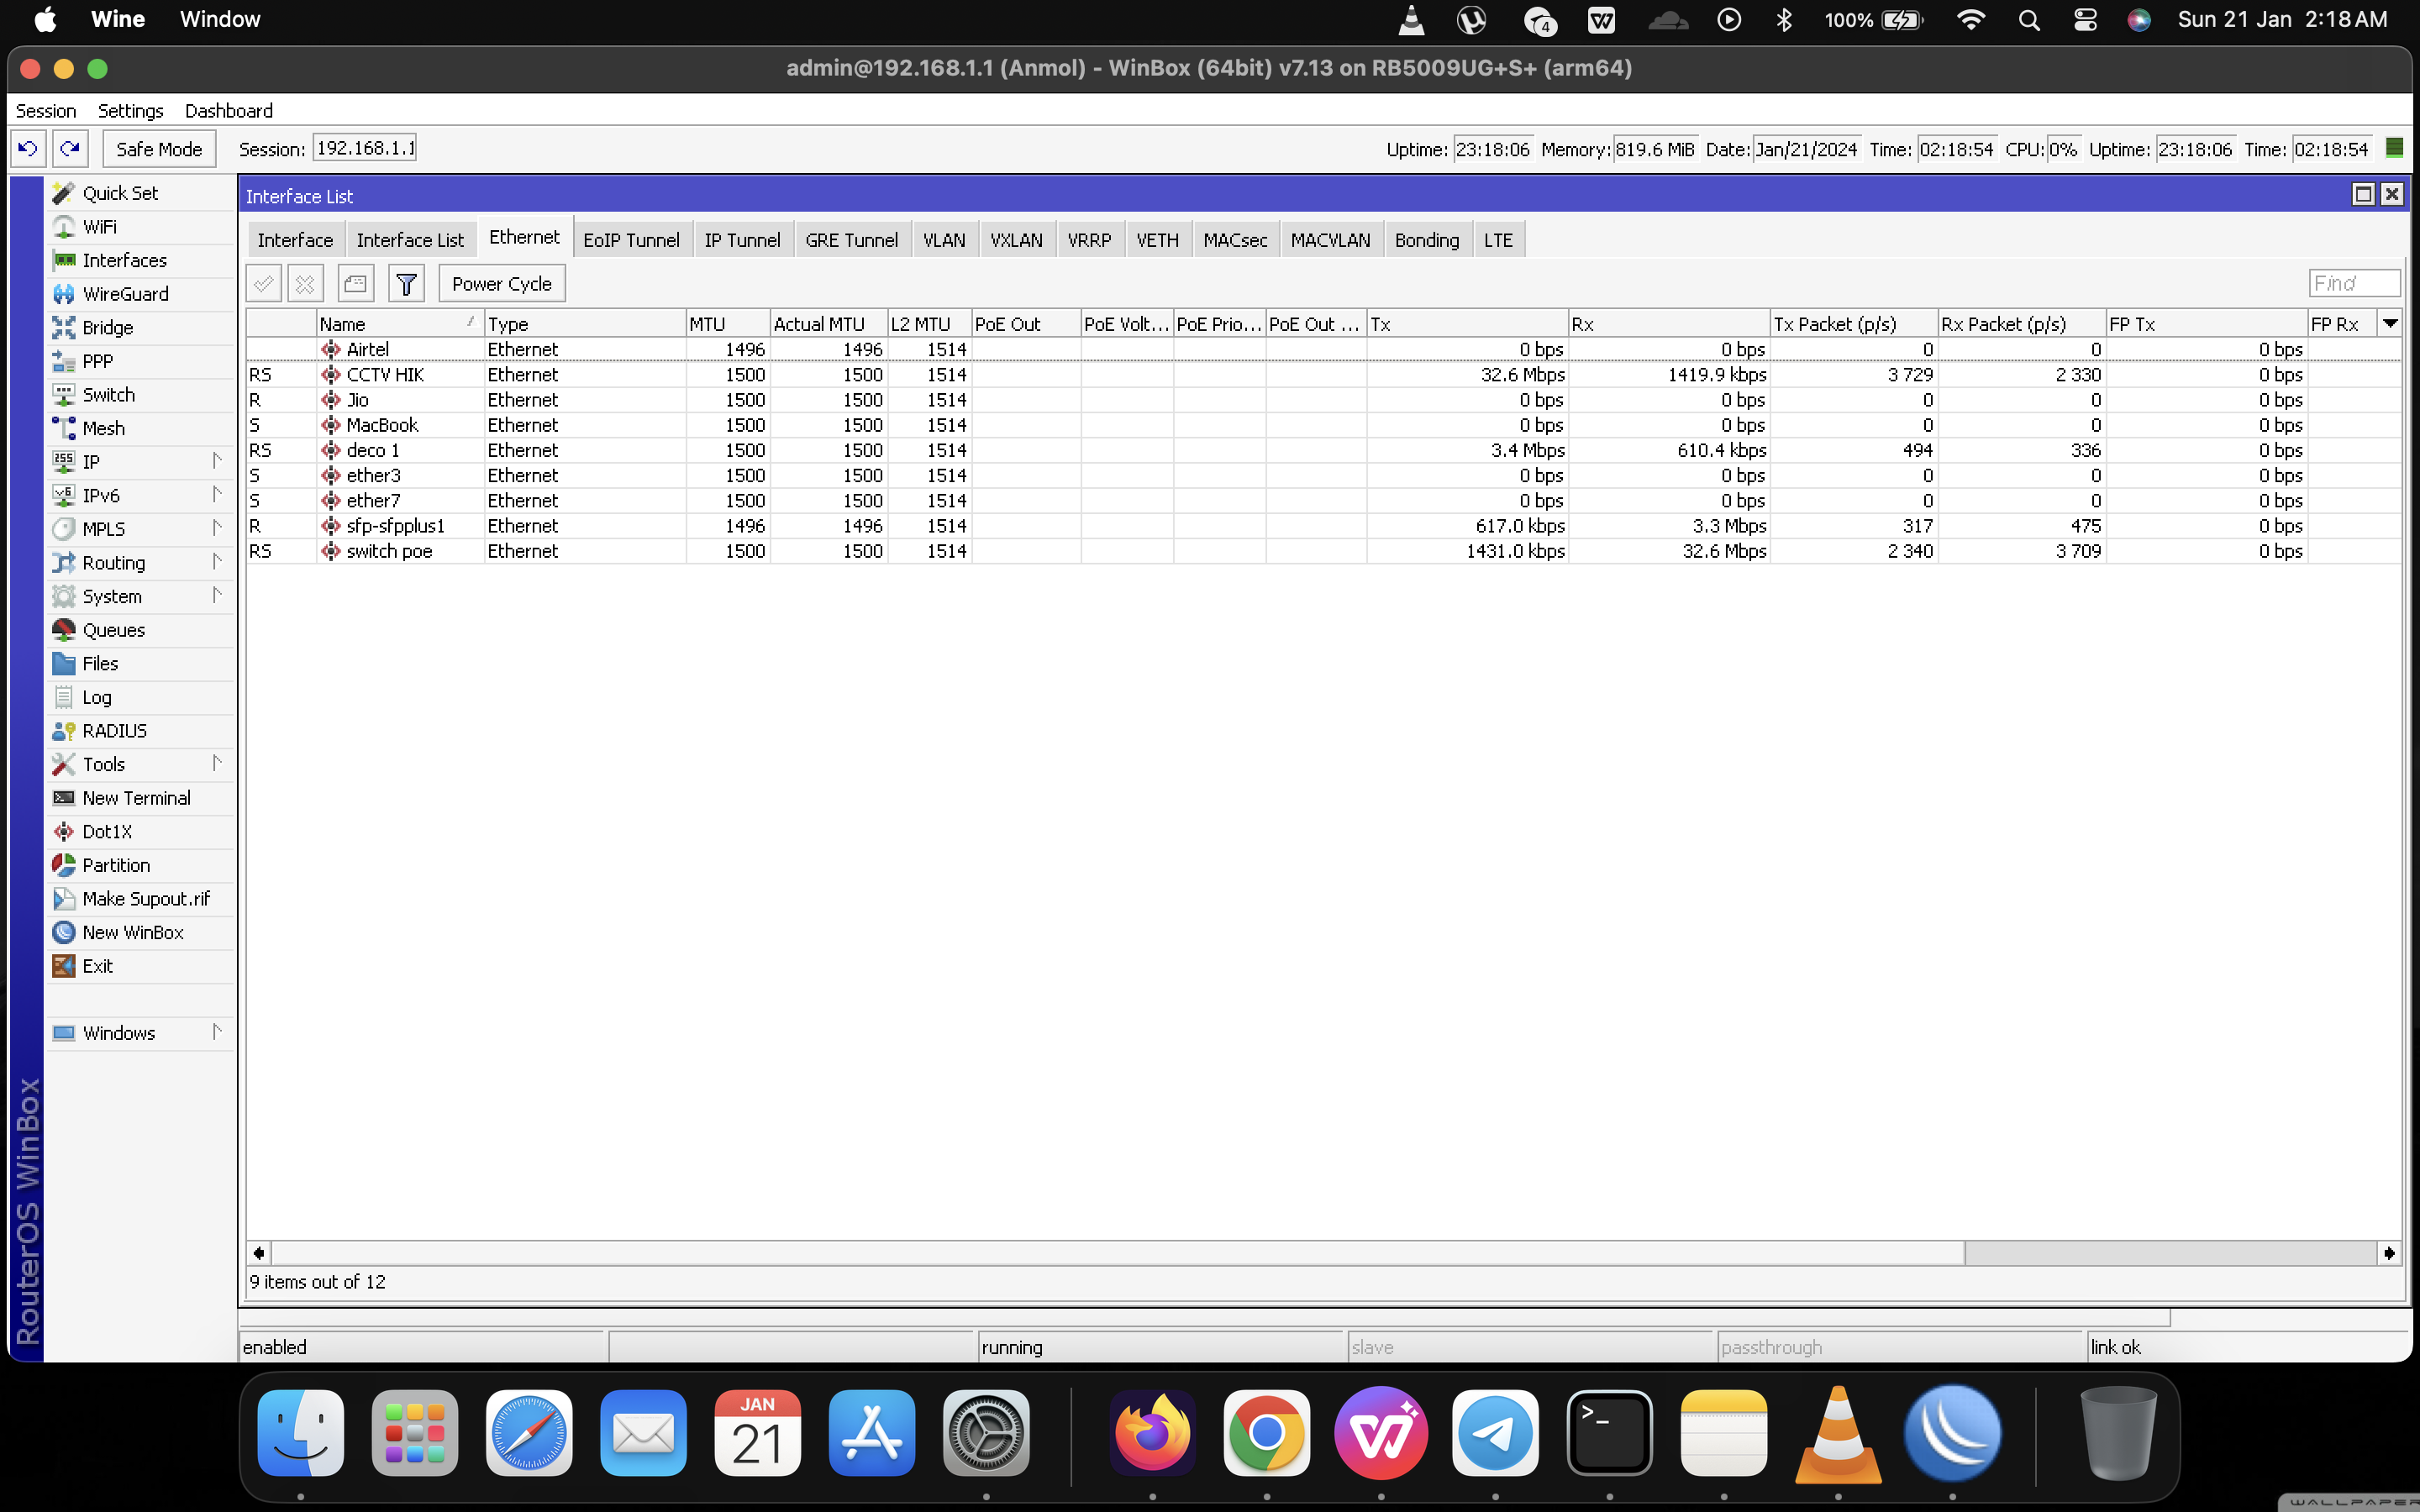Screen dimensions: 2420x1512
Task: Click the Undo arrow icon
Action: tap(28, 149)
